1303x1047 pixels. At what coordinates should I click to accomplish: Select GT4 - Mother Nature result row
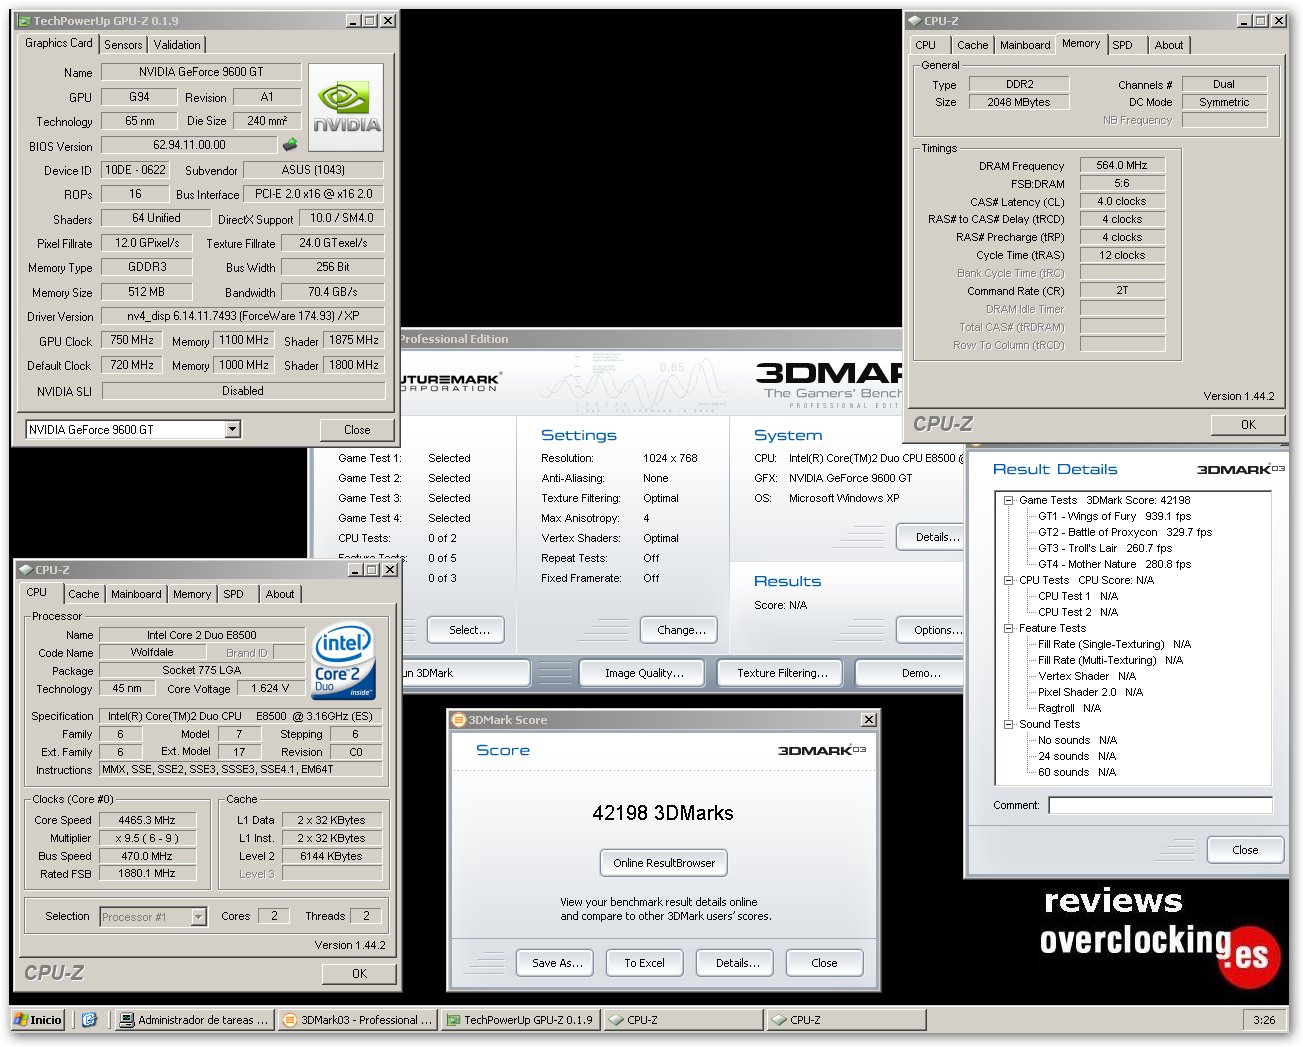[x=1114, y=564]
